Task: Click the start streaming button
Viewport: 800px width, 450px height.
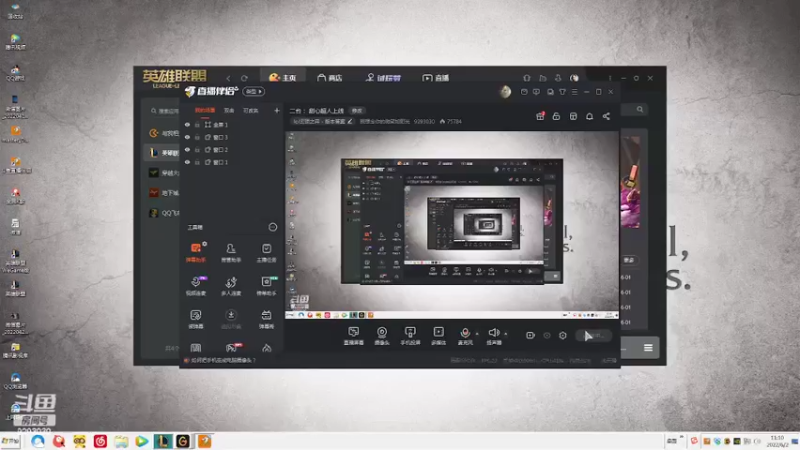Action: 594,335
